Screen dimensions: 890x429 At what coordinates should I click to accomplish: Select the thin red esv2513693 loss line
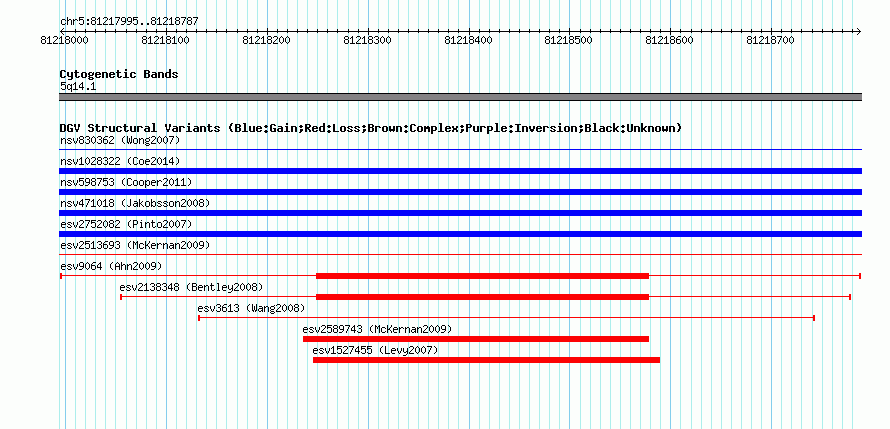pos(460,255)
